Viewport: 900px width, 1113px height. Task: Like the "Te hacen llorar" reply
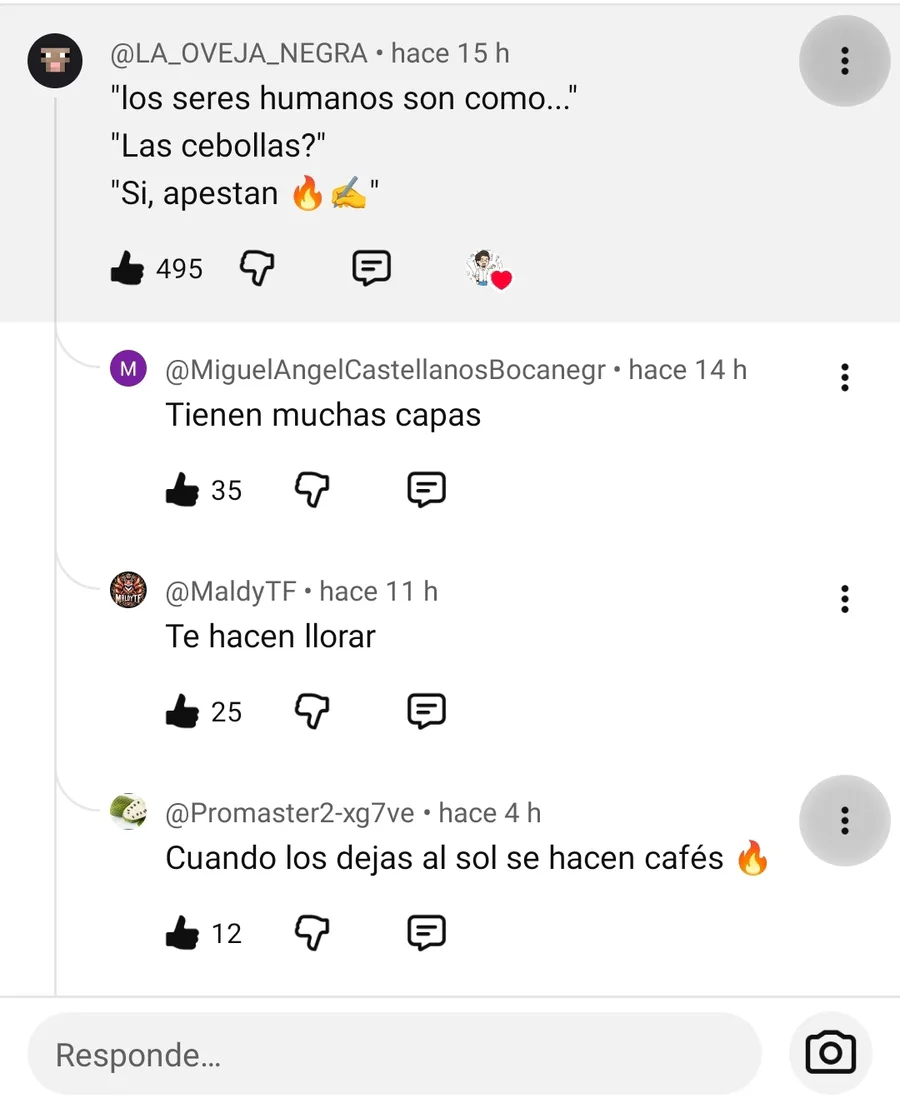182,712
